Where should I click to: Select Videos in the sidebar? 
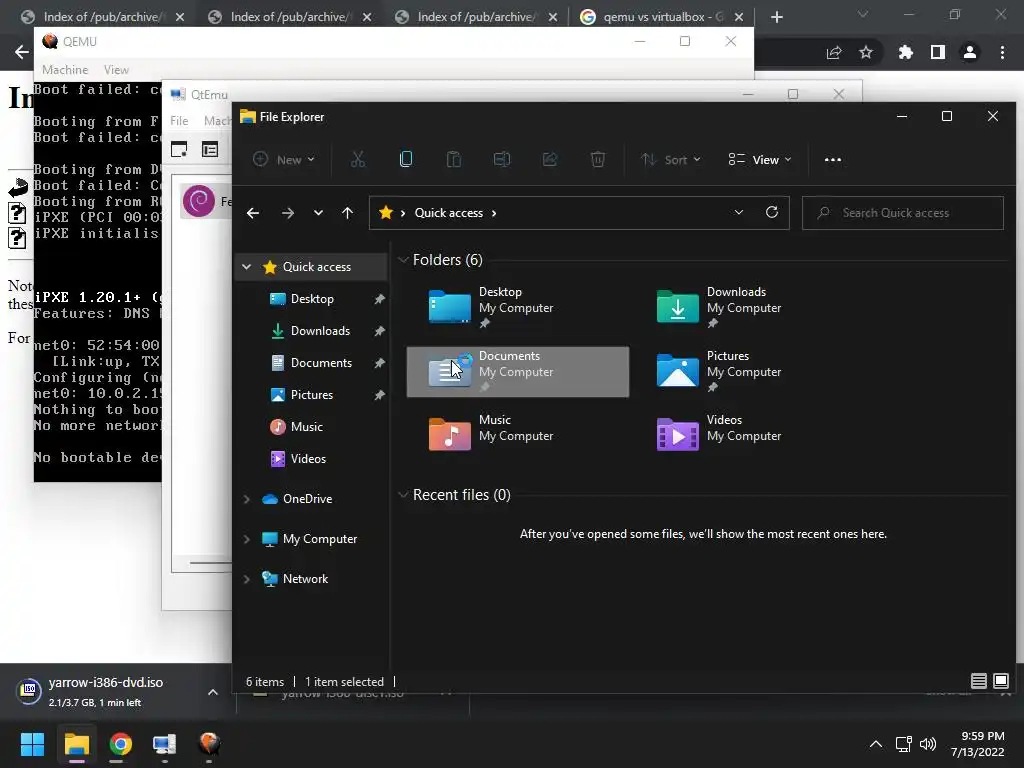(308, 458)
